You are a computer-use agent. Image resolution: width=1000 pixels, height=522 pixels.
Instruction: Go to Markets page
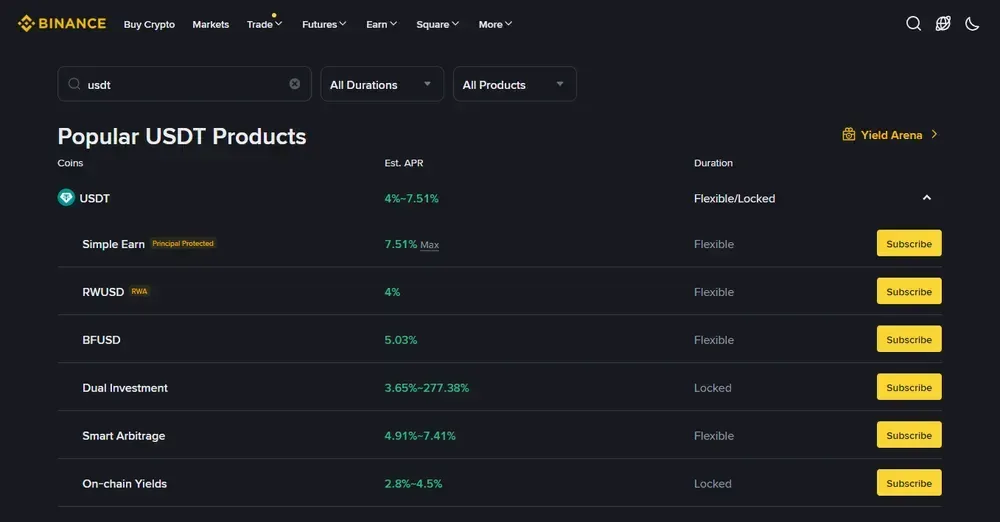click(210, 24)
